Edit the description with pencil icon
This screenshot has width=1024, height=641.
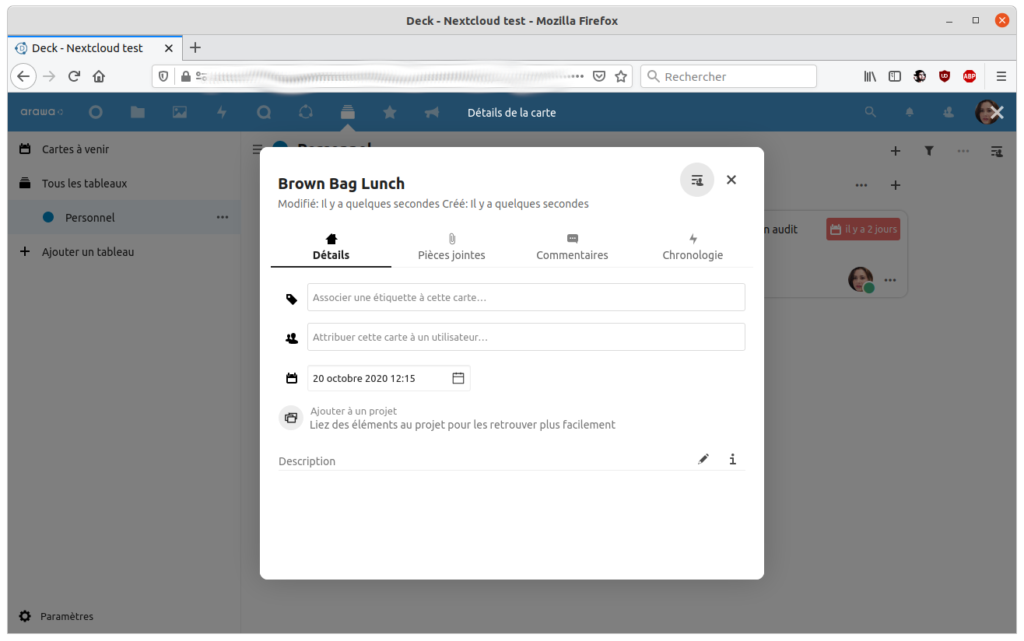click(703, 459)
